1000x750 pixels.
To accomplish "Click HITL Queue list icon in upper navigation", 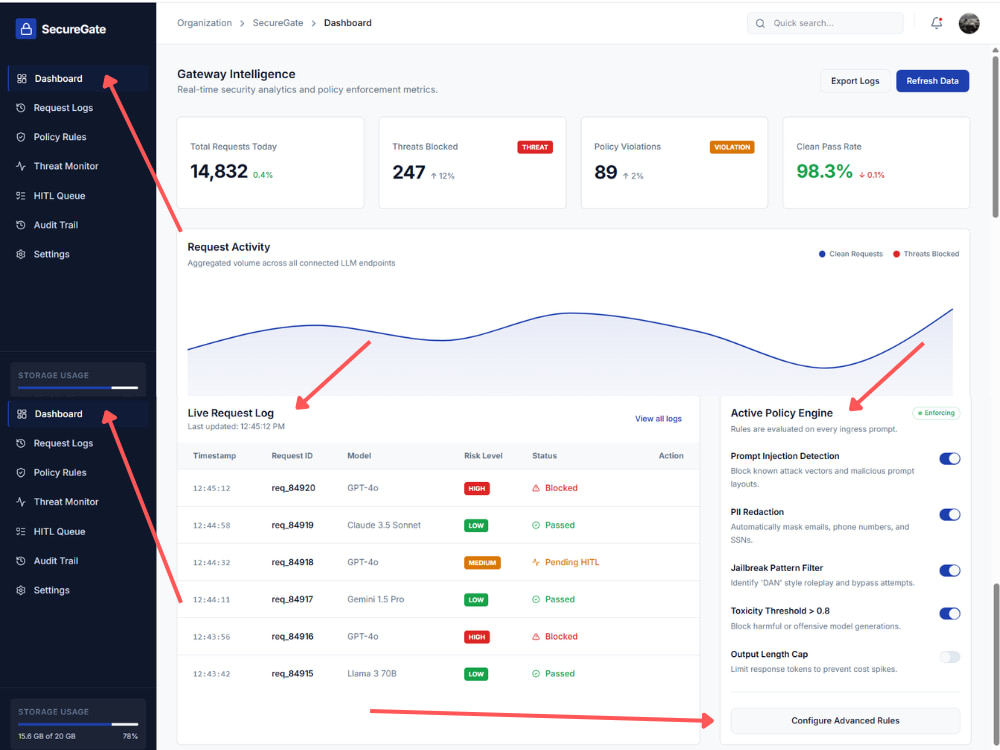I will click(x=20, y=196).
